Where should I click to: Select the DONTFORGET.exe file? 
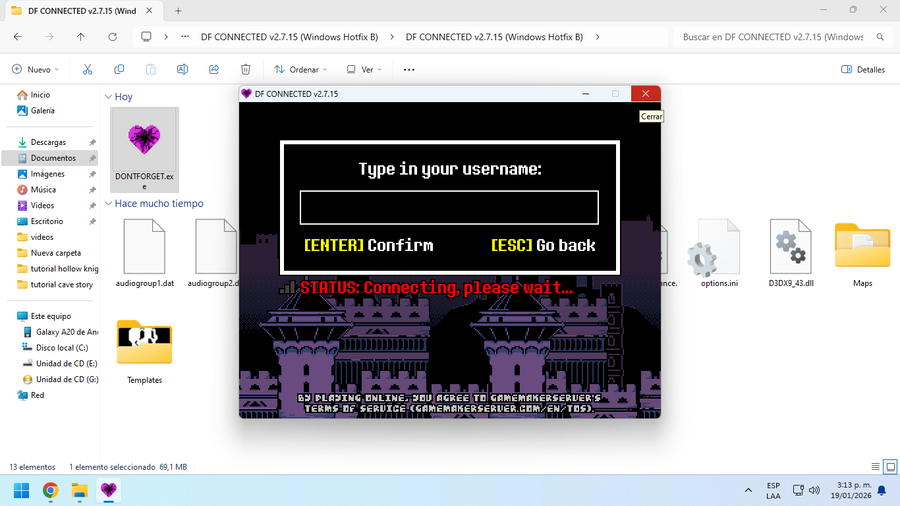(x=144, y=149)
